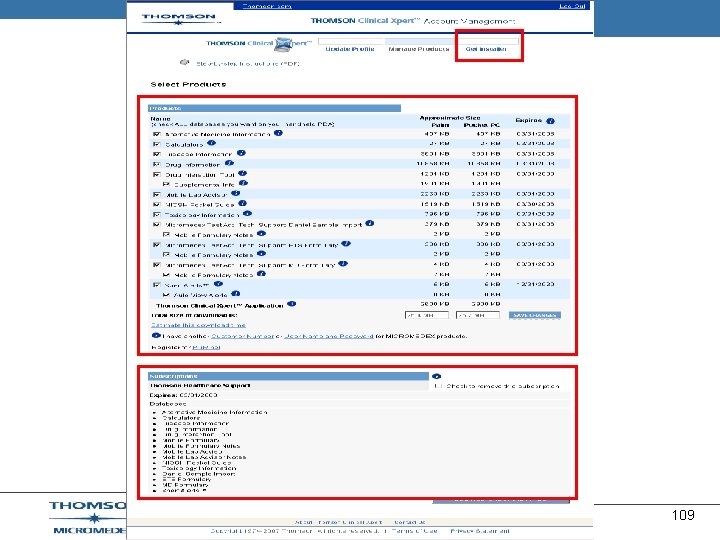Click the Palm total download size field
The height and width of the screenshot is (540, 720).
tap(427, 315)
